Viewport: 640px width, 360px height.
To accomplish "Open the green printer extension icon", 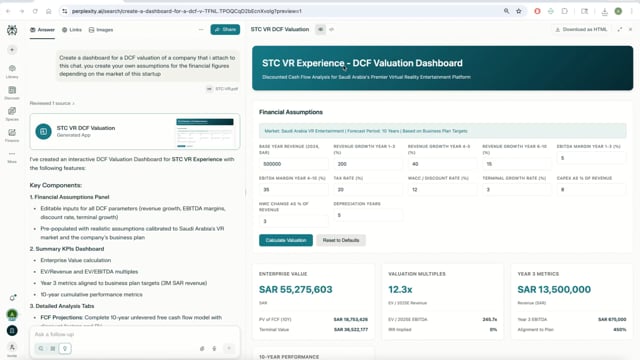I will 551,11.
